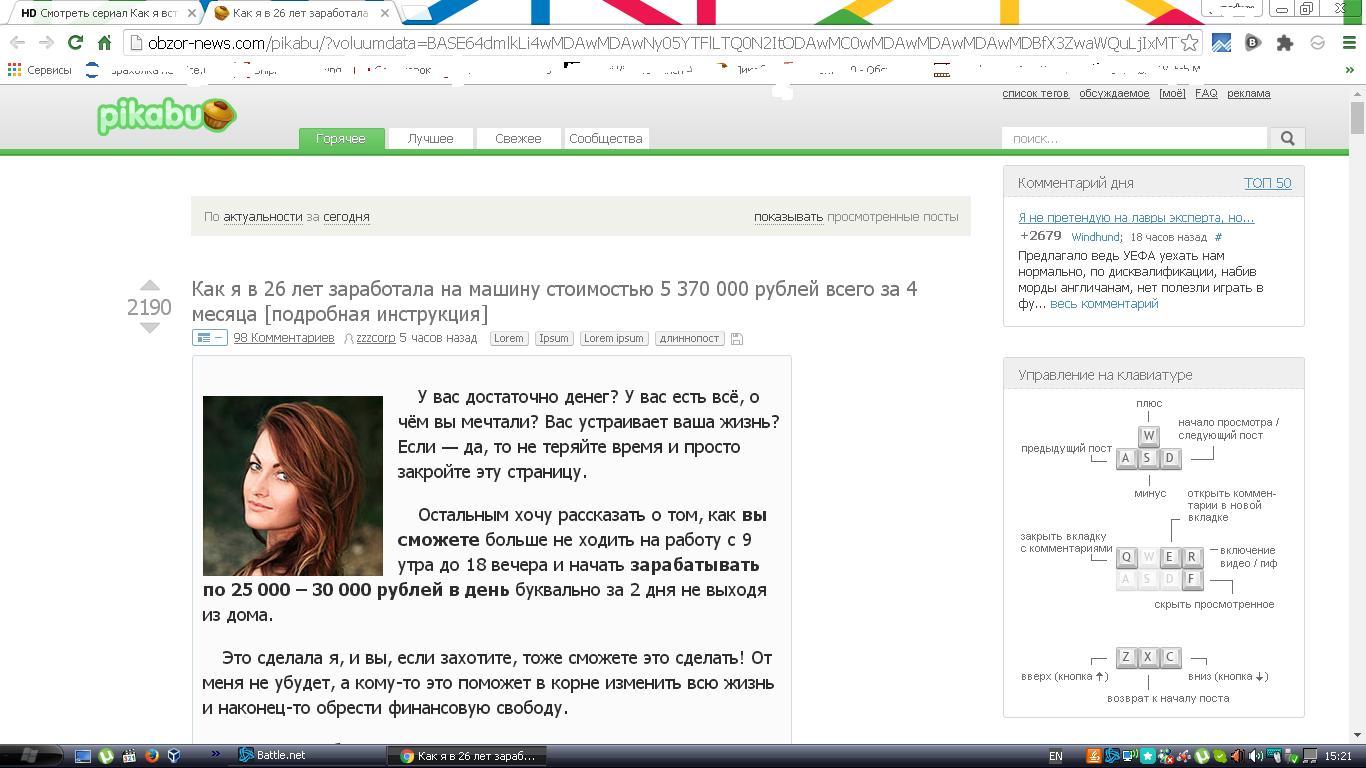
Task: Click the Pikabu logo
Action: point(166,116)
